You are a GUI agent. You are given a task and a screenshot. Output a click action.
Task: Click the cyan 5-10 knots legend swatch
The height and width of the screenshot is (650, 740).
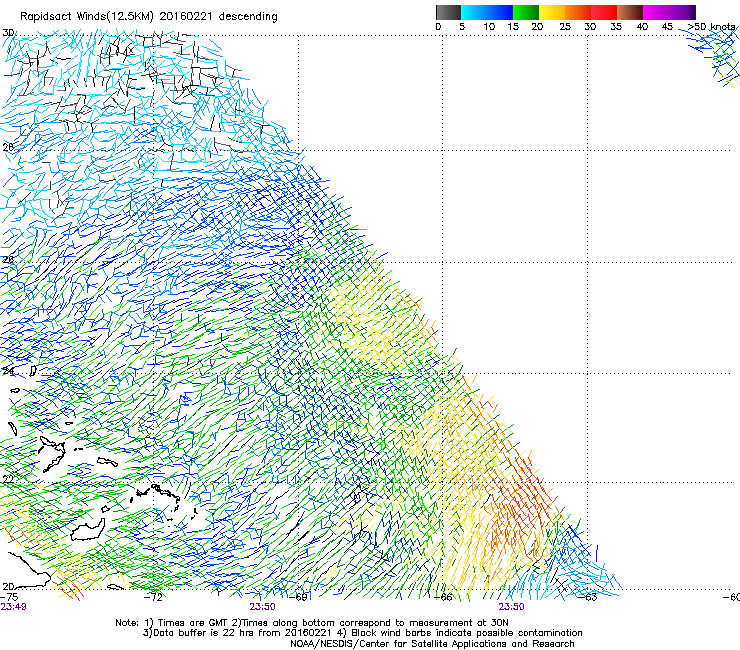pyautogui.click(x=473, y=12)
